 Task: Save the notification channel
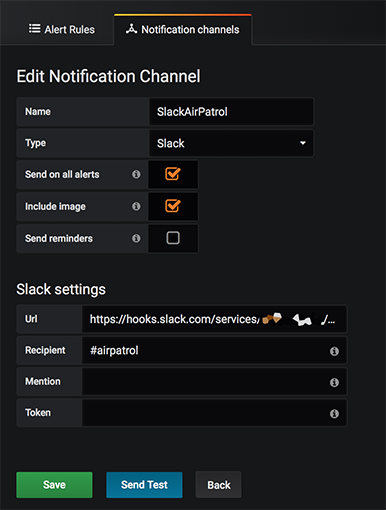point(54,485)
